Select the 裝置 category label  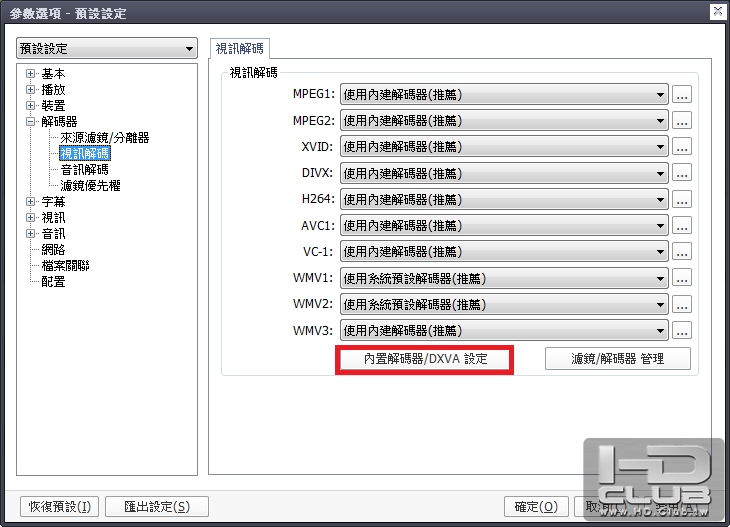click(53, 106)
